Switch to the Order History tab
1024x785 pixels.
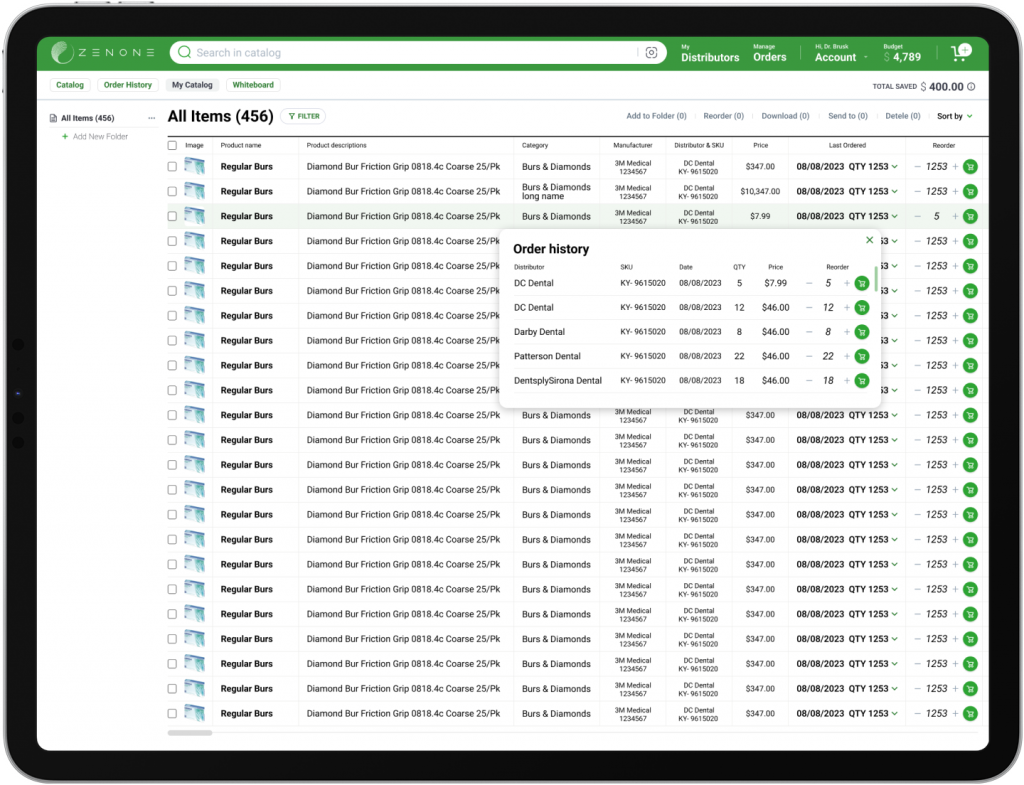[x=128, y=85]
